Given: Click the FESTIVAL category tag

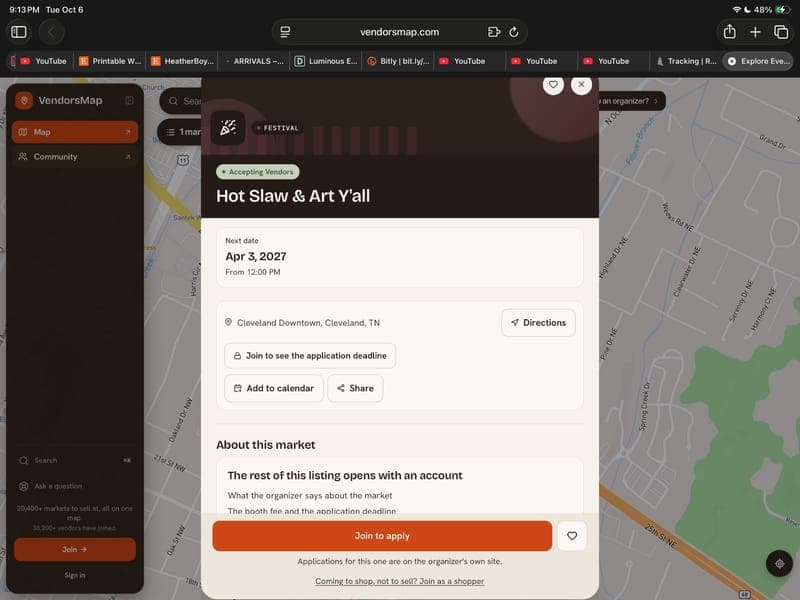Looking at the screenshot, I should 278,128.
